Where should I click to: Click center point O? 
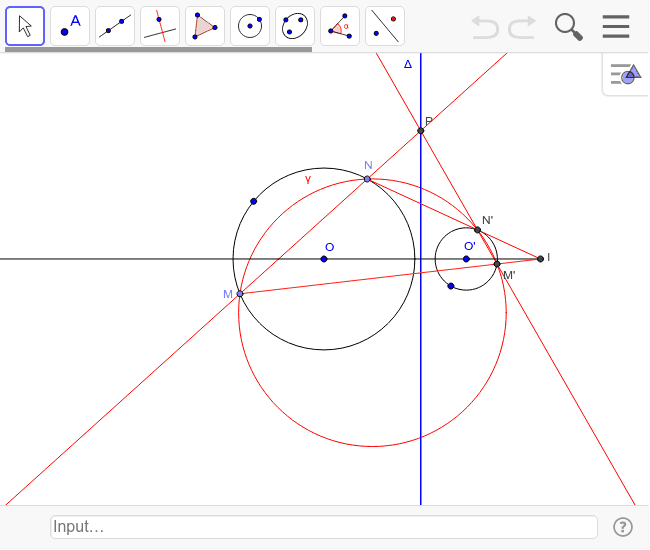tap(324, 259)
